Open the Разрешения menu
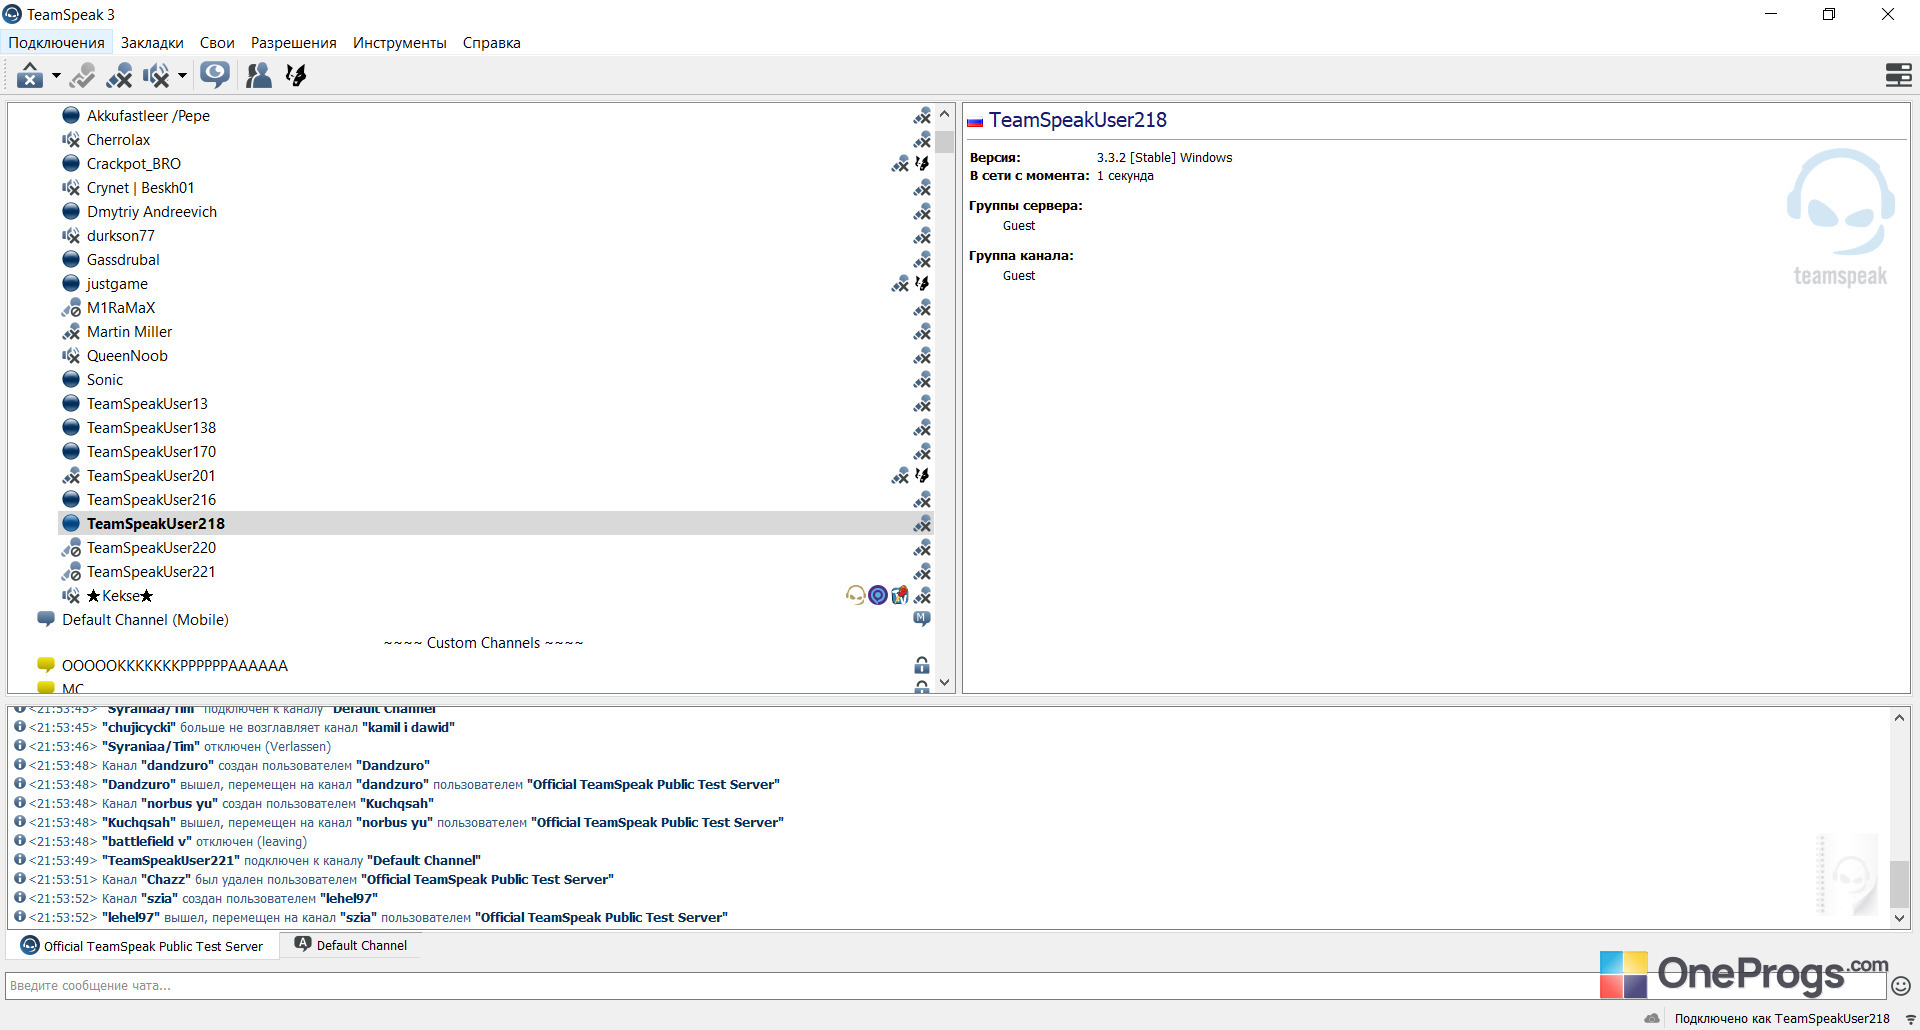 293,43
